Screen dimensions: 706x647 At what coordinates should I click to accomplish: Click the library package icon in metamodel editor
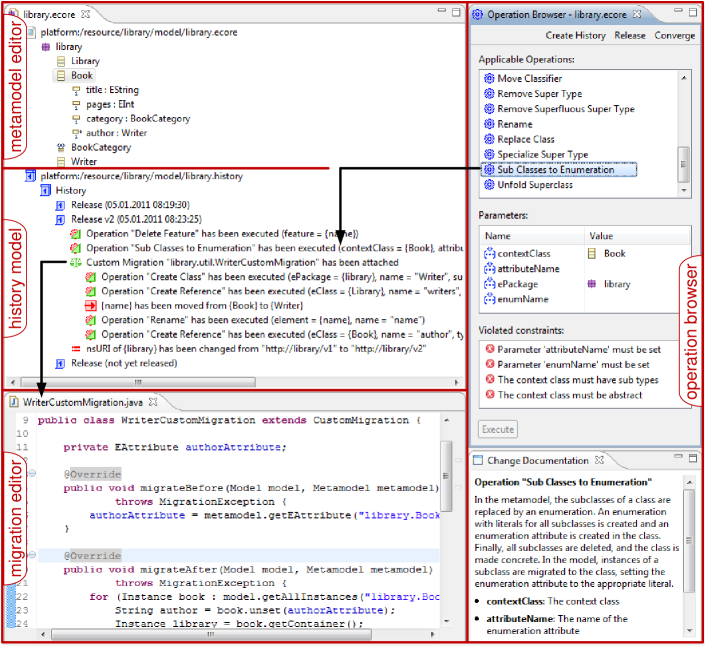(46, 47)
